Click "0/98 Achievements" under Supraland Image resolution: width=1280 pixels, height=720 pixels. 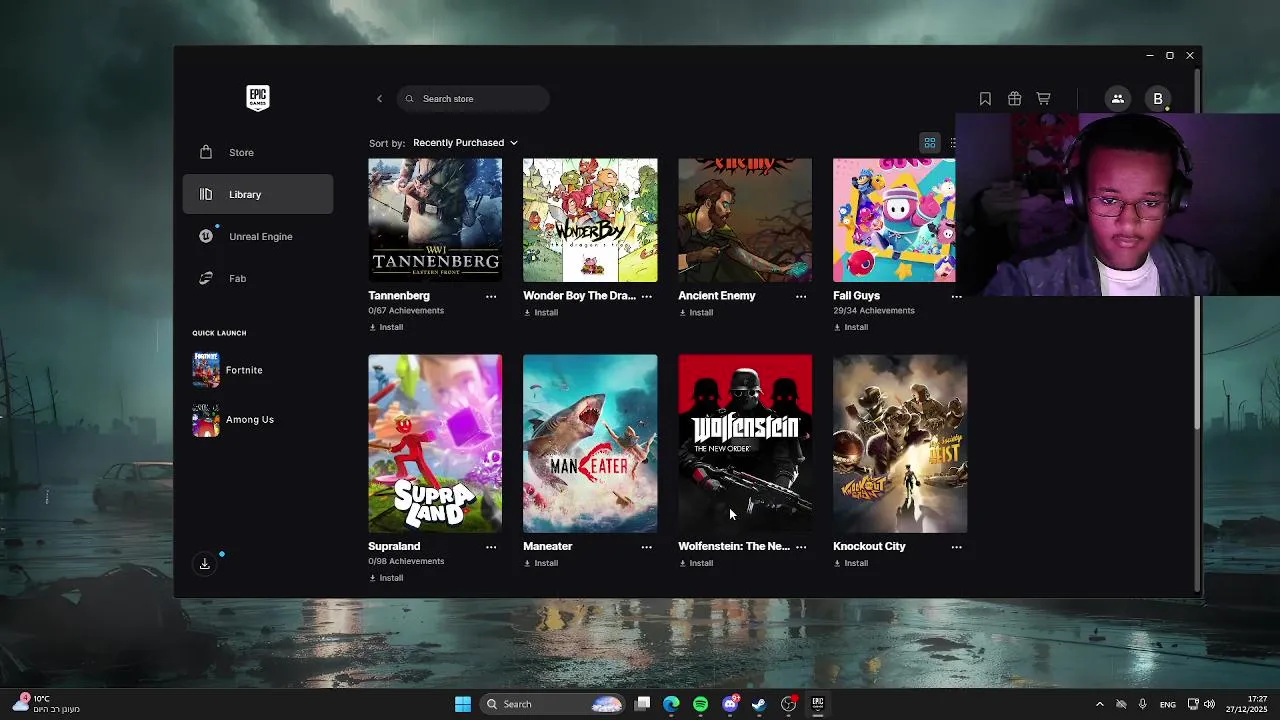pyautogui.click(x=406, y=561)
